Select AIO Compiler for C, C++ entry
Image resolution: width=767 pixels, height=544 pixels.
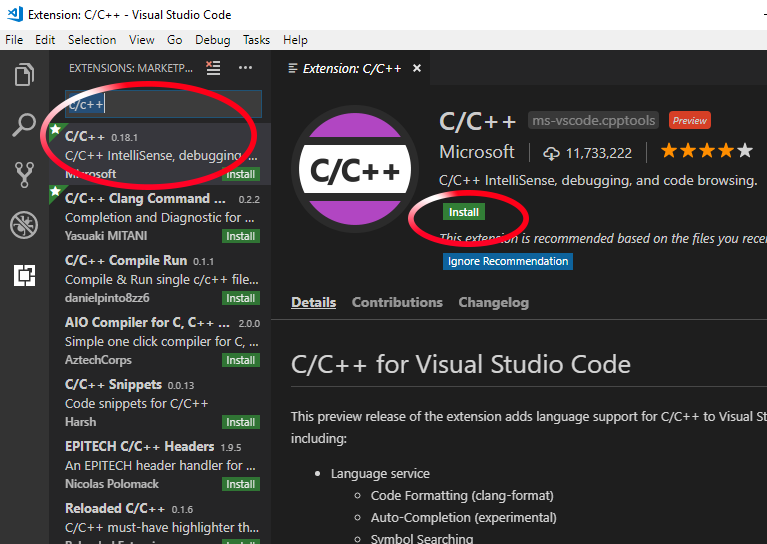[x=160, y=340]
